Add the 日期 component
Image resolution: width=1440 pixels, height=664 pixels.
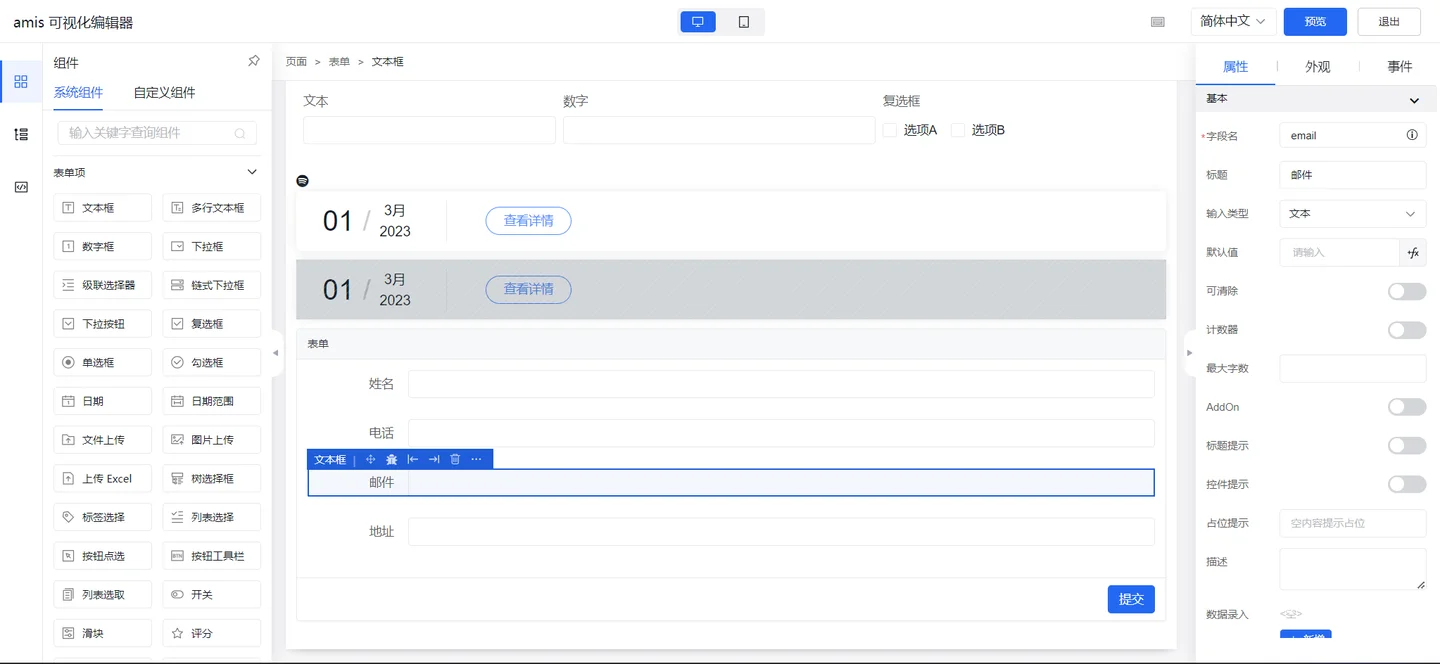point(102,401)
